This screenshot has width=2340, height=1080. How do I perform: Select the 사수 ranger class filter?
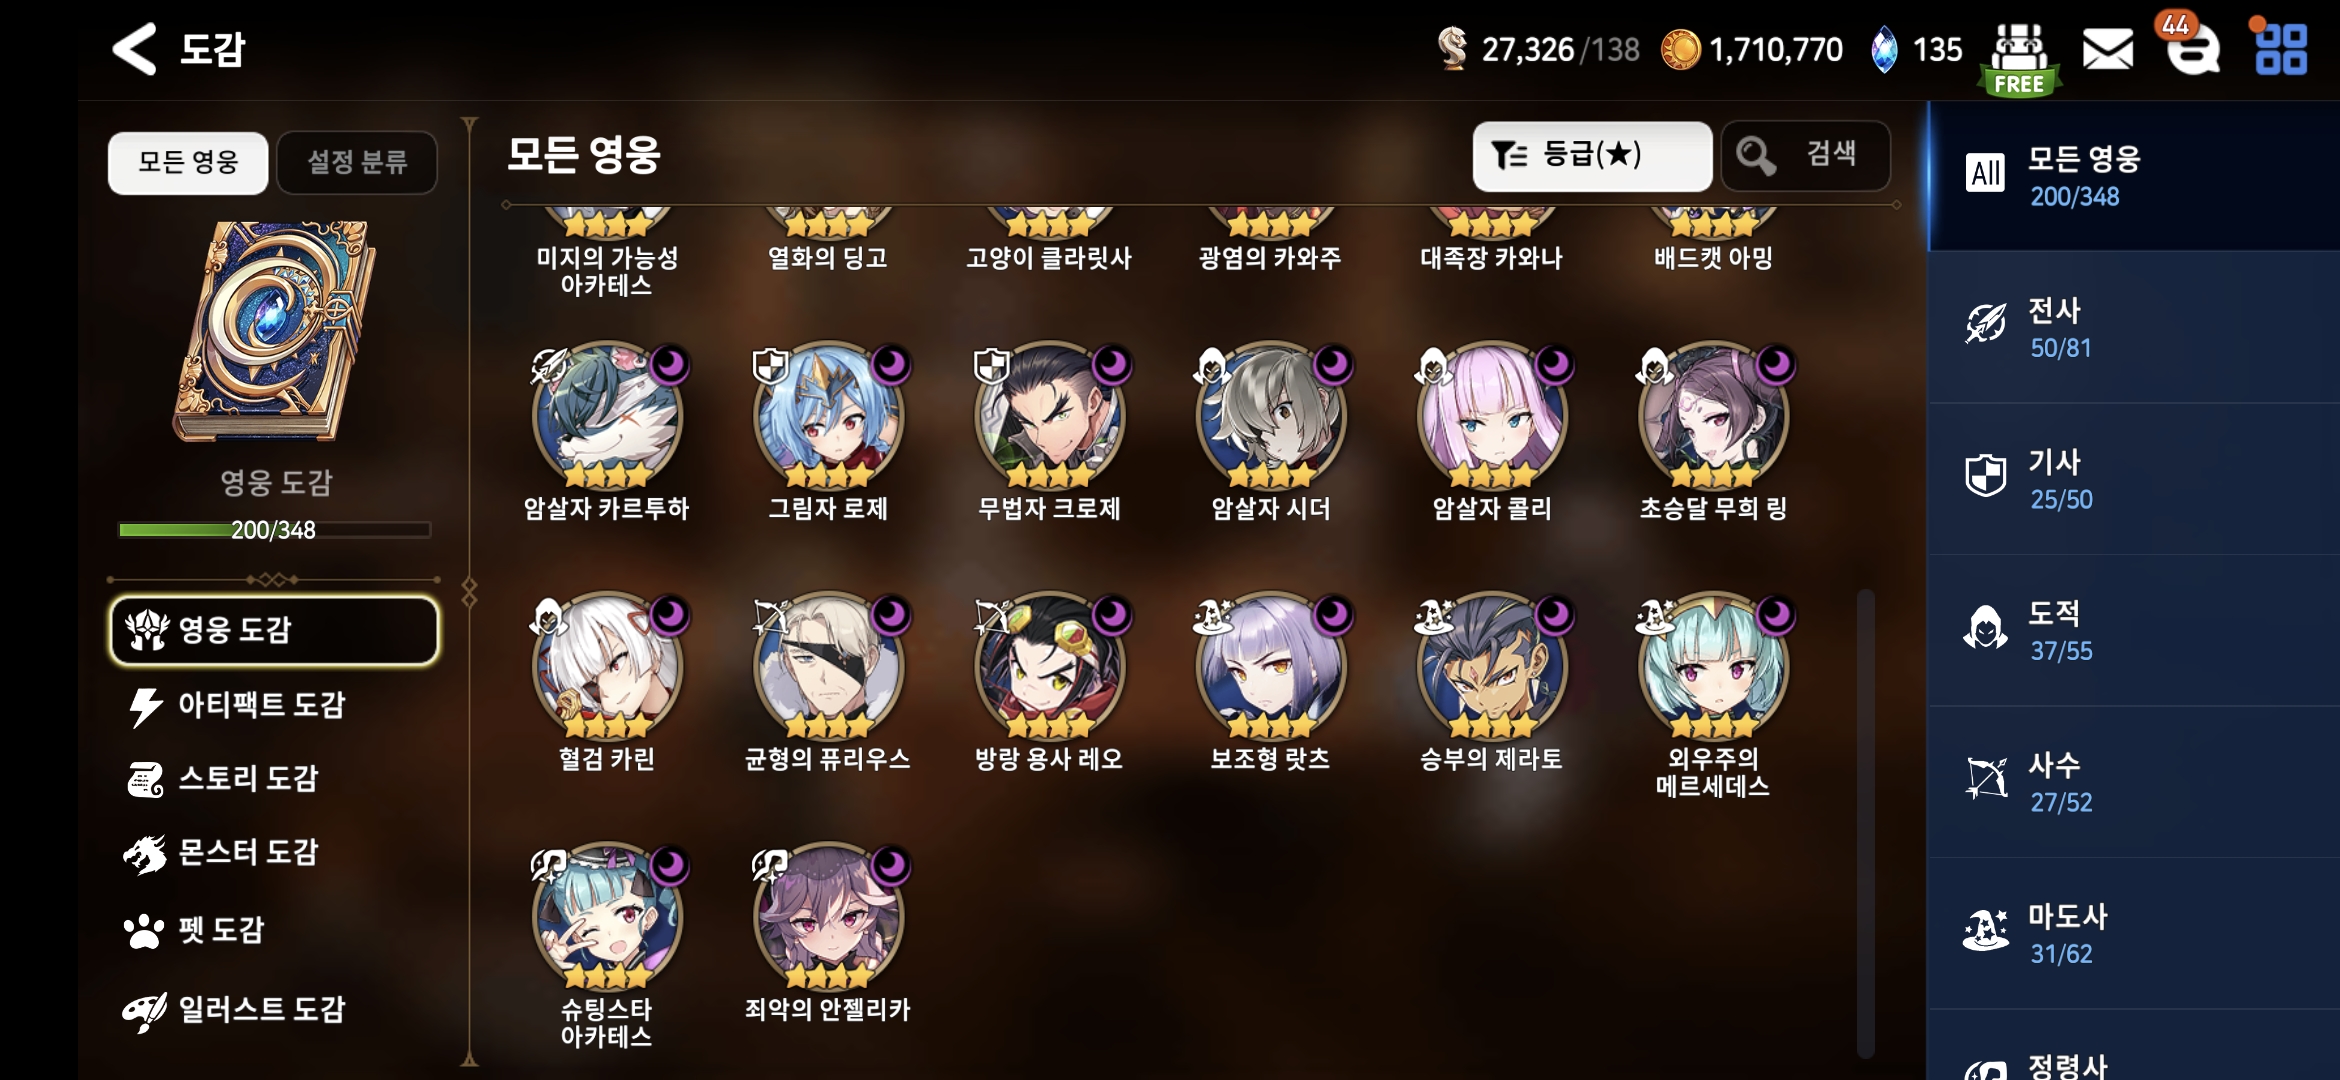(x=2133, y=782)
